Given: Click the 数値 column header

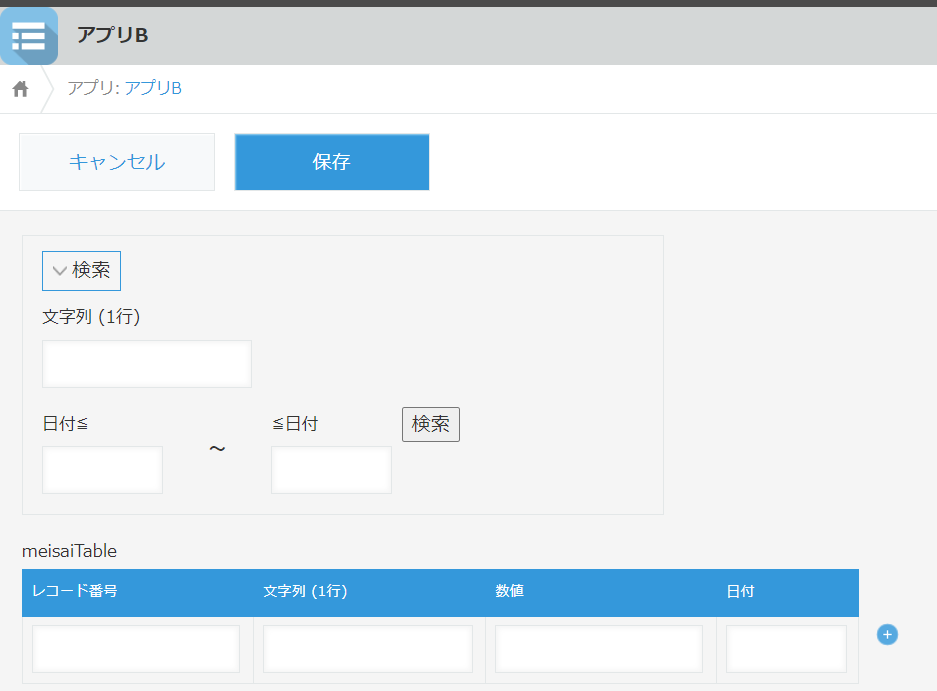Looking at the screenshot, I should pos(601,592).
